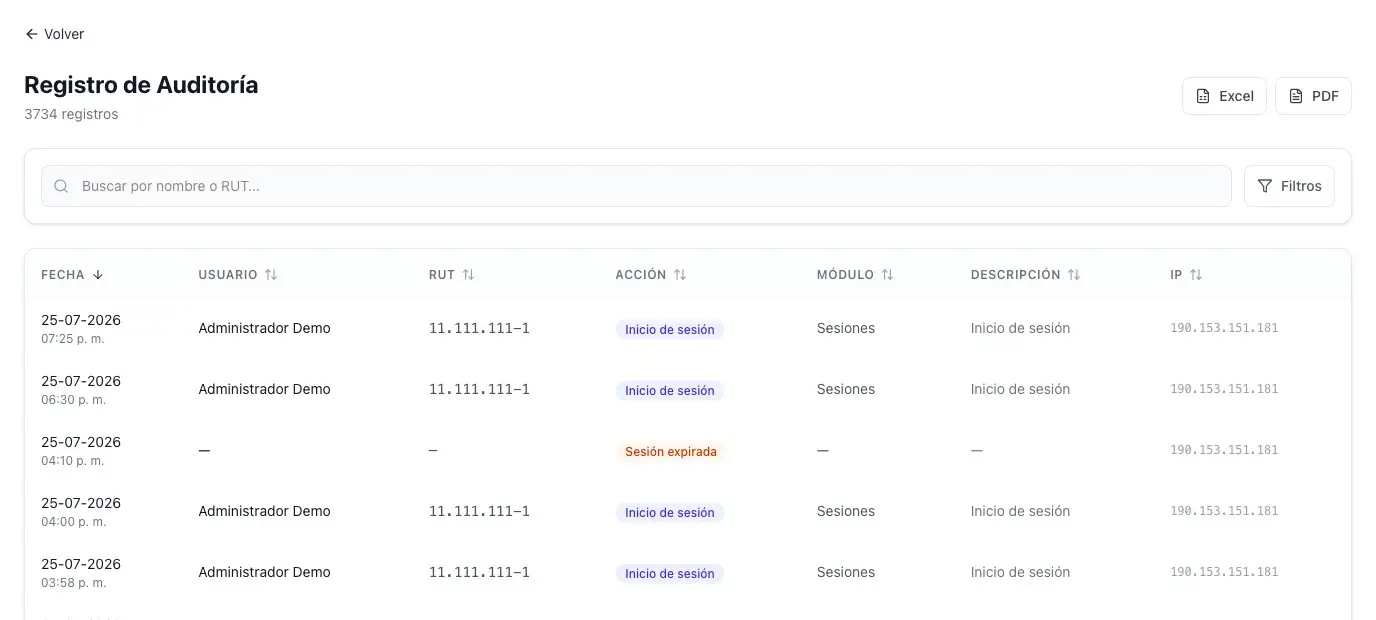Image resolution: width=1376 pixels, height=620 pixels.
Task: Focus the 'Buscar por nombre o RUT' field
Action: (636, 186)
